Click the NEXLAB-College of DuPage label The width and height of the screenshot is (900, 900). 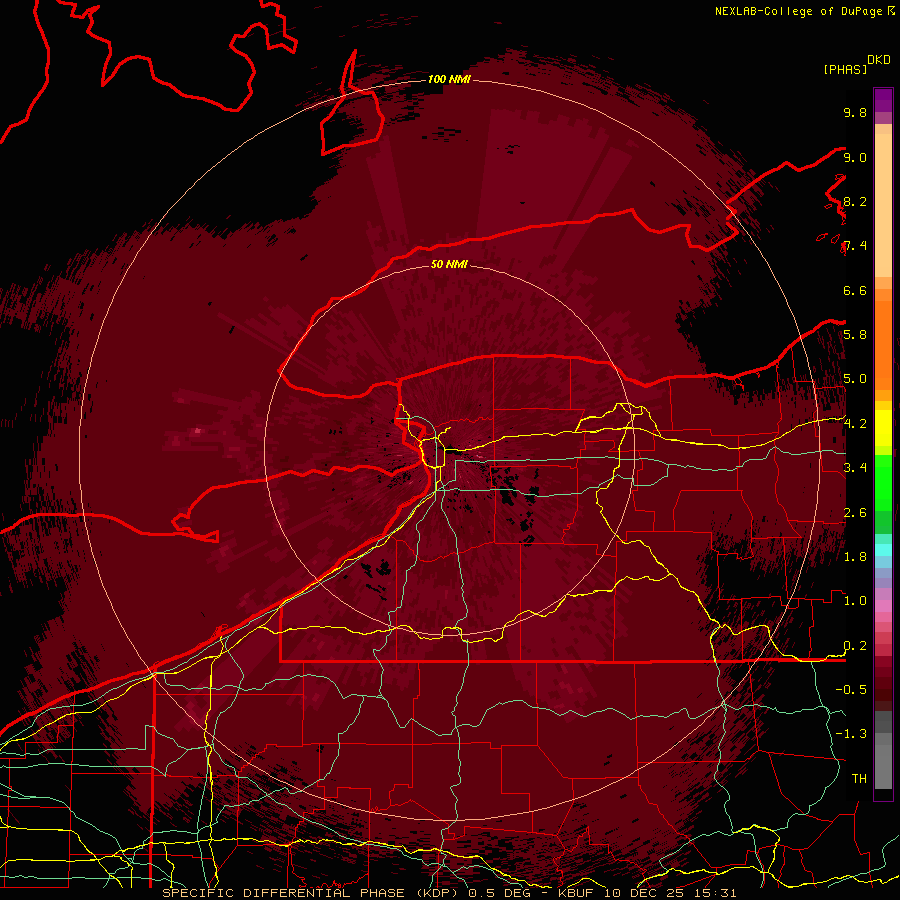point(799,11)
